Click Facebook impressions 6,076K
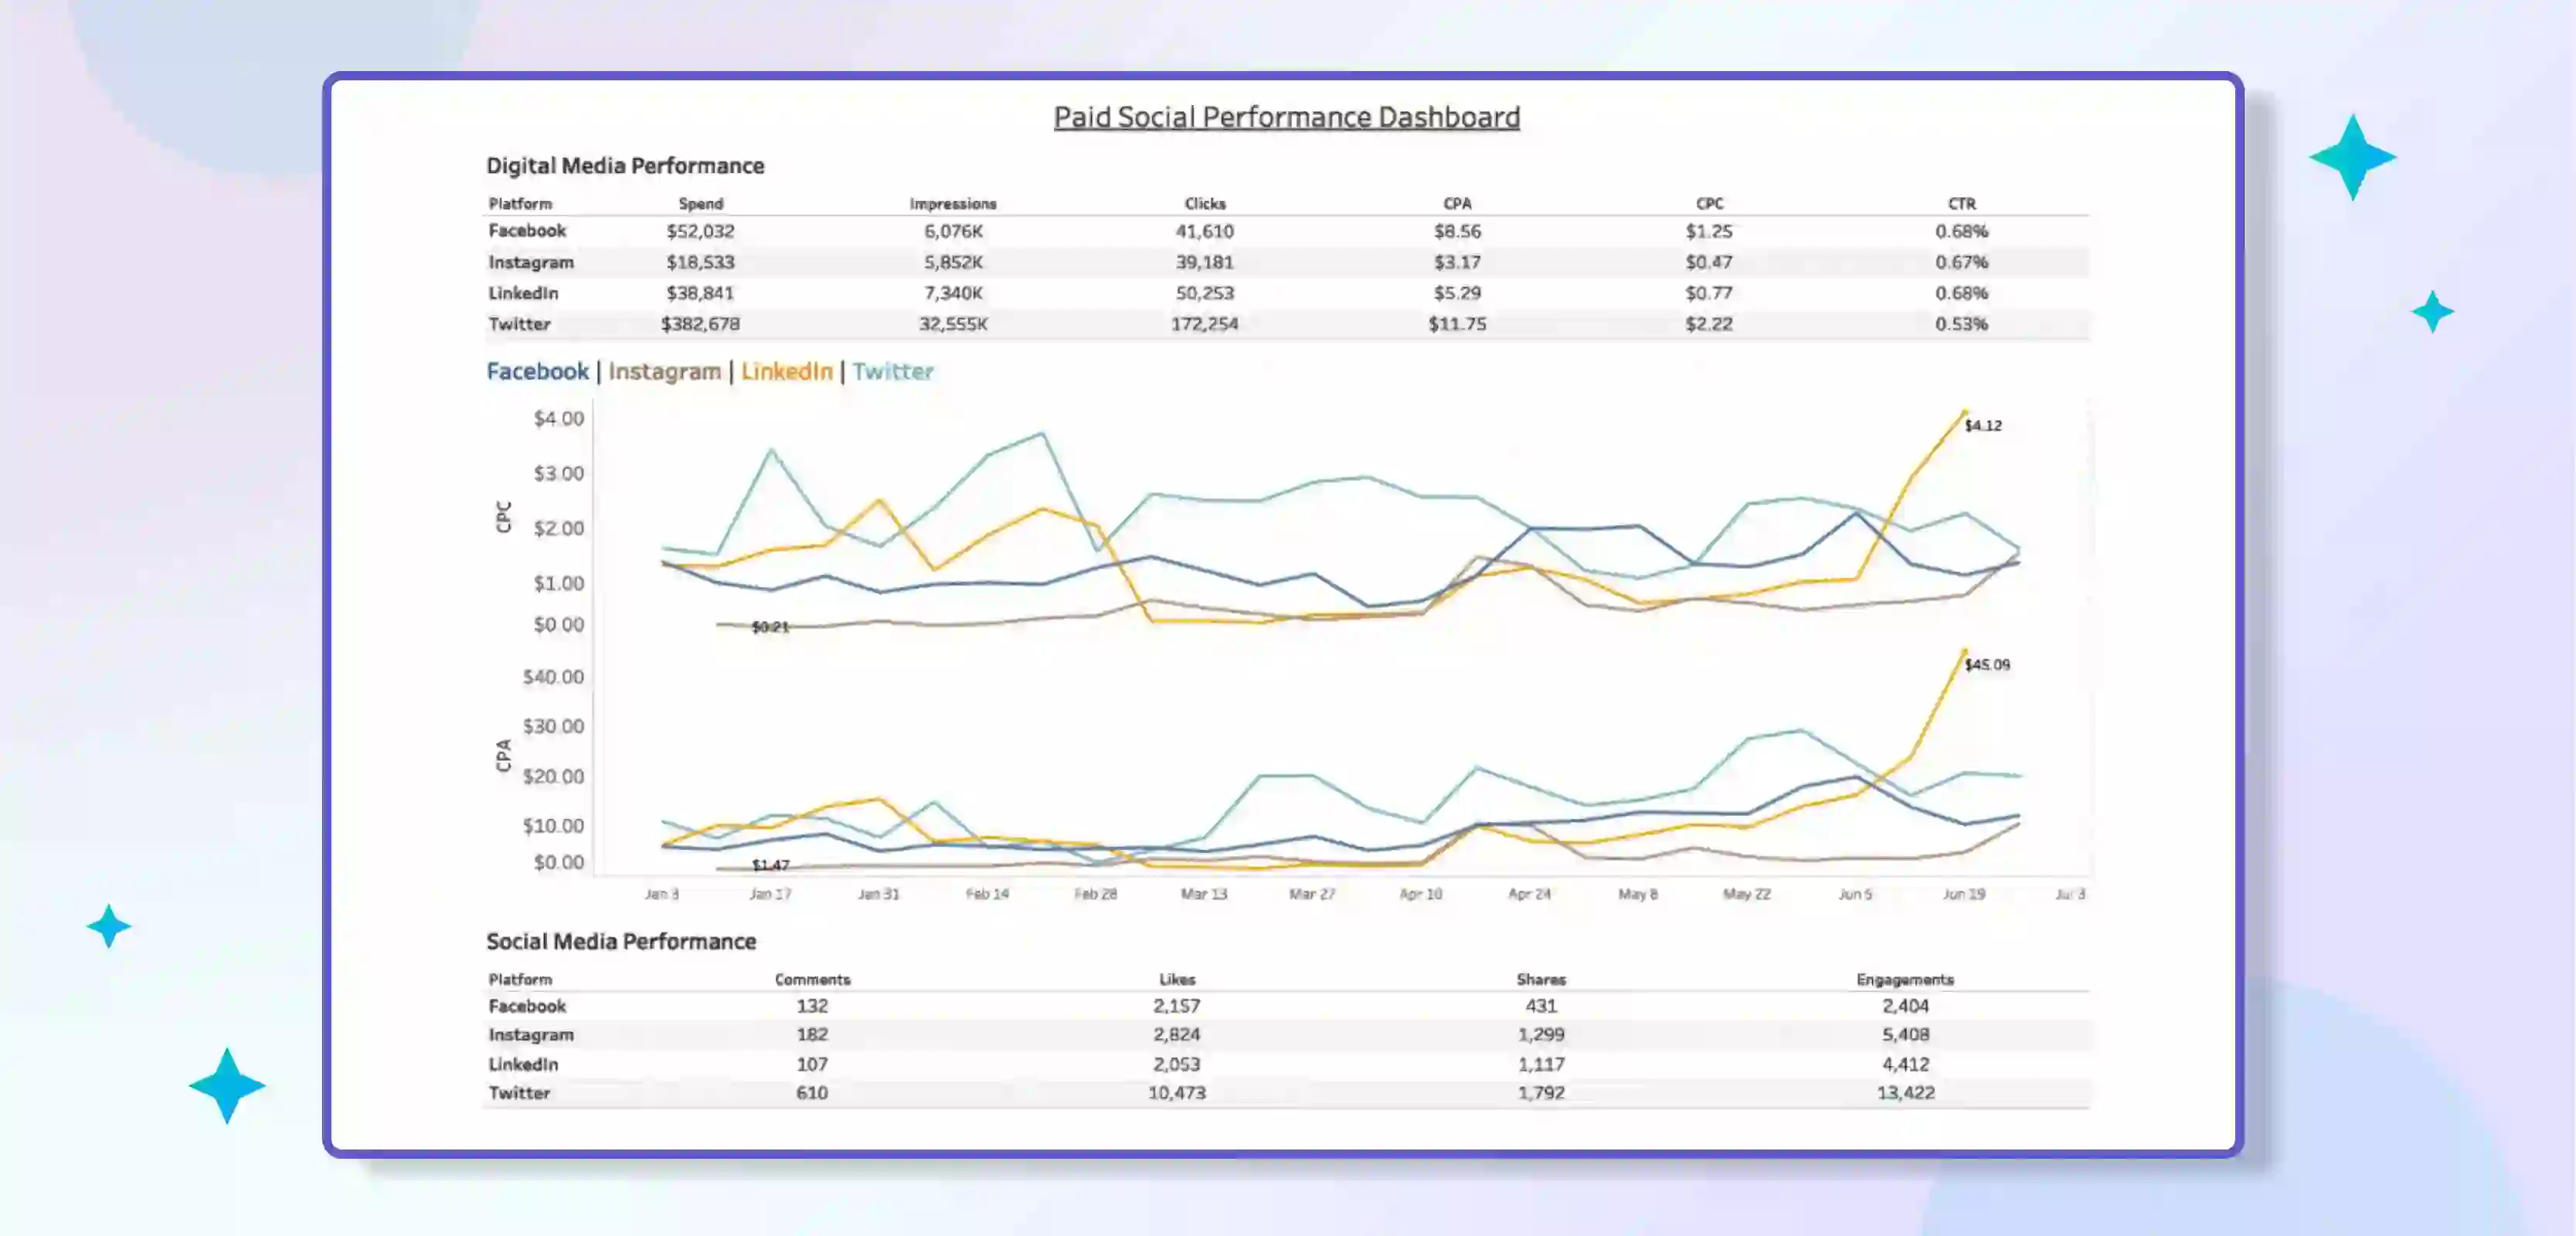The height and width of the screenshot is (1236, 2576). coord(953,231)
